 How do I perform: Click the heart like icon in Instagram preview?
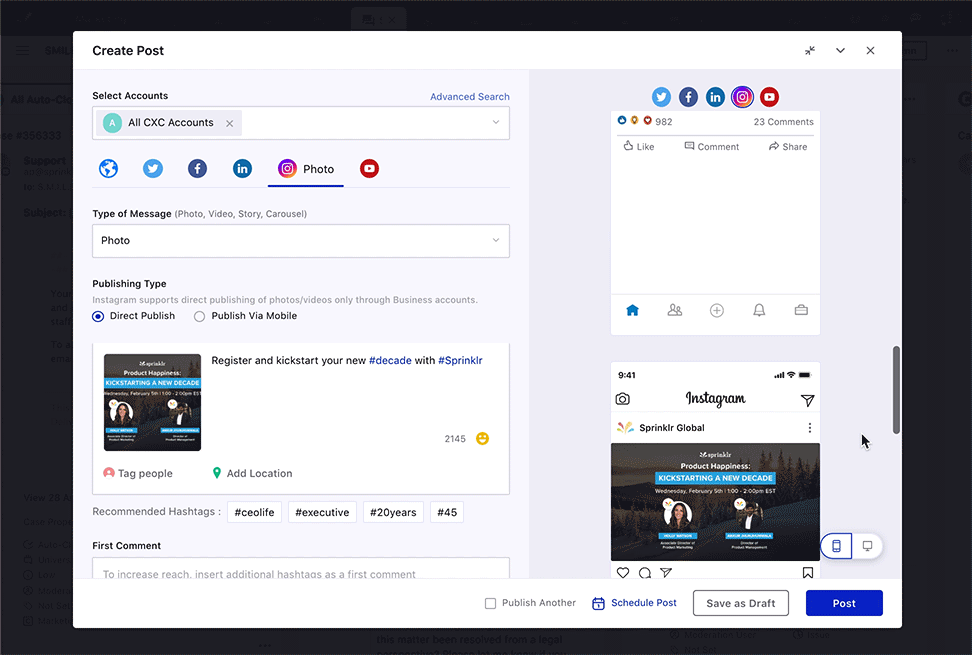coord(623,573)
